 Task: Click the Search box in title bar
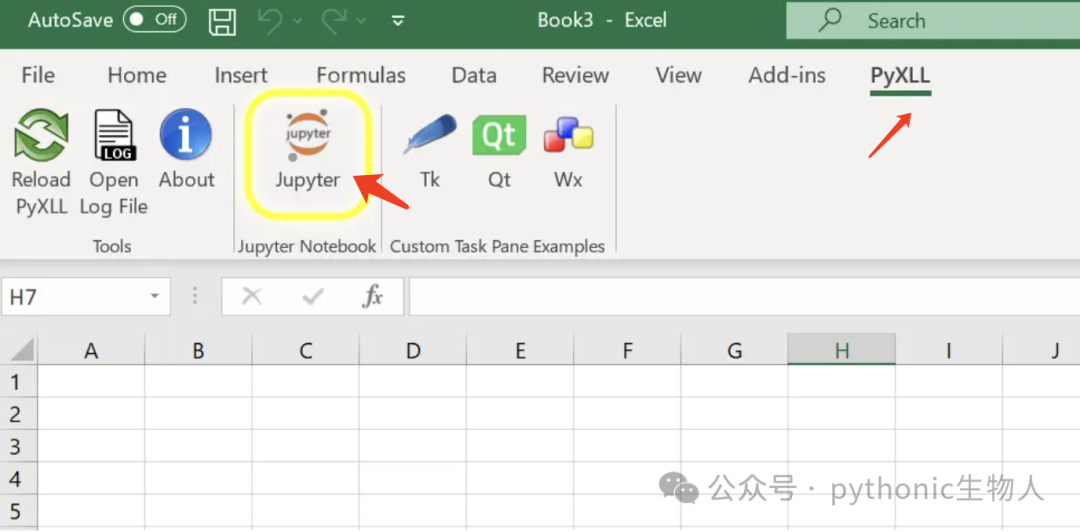(x=933, y=21)
